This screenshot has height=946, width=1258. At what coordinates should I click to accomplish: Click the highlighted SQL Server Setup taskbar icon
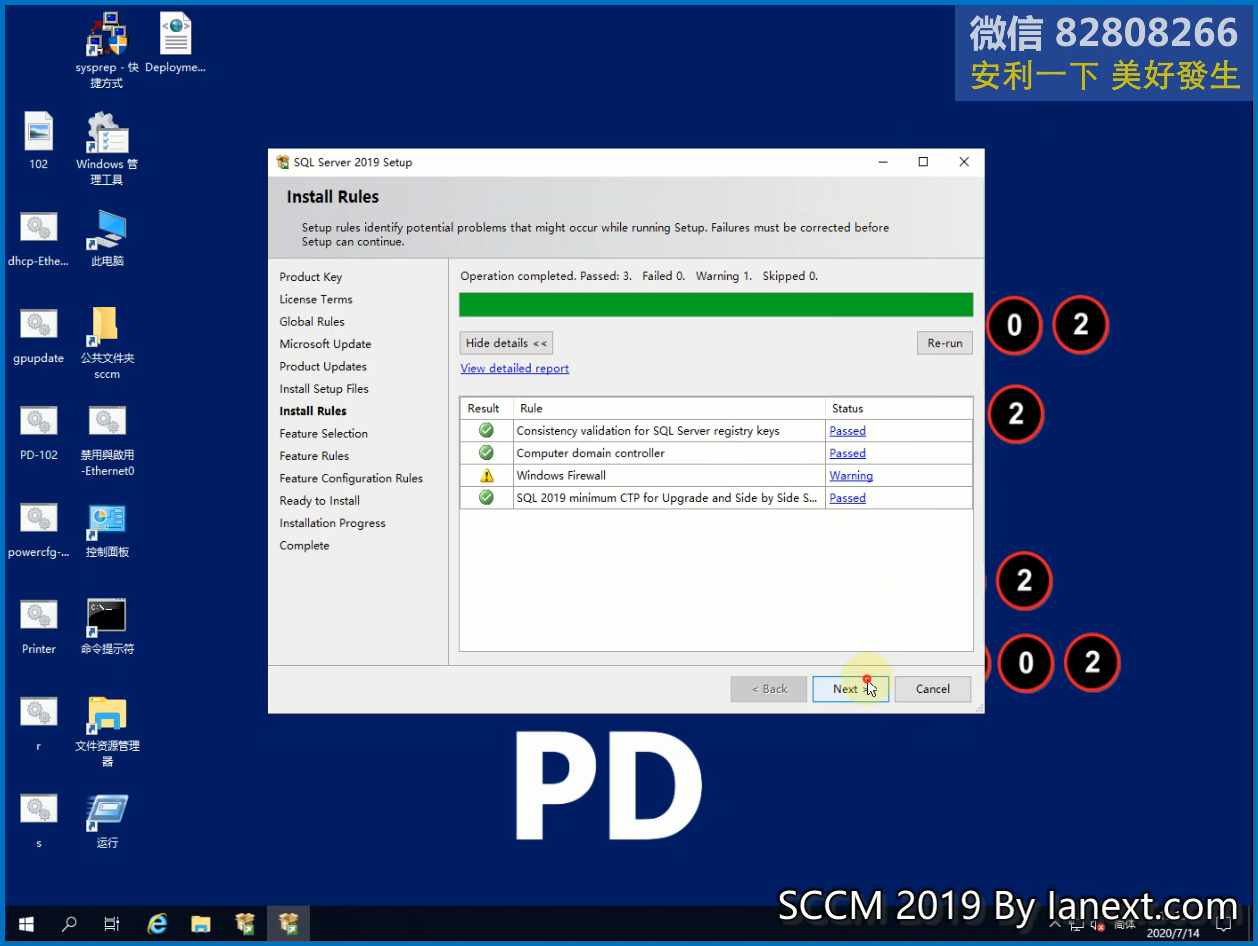point(289,924)
